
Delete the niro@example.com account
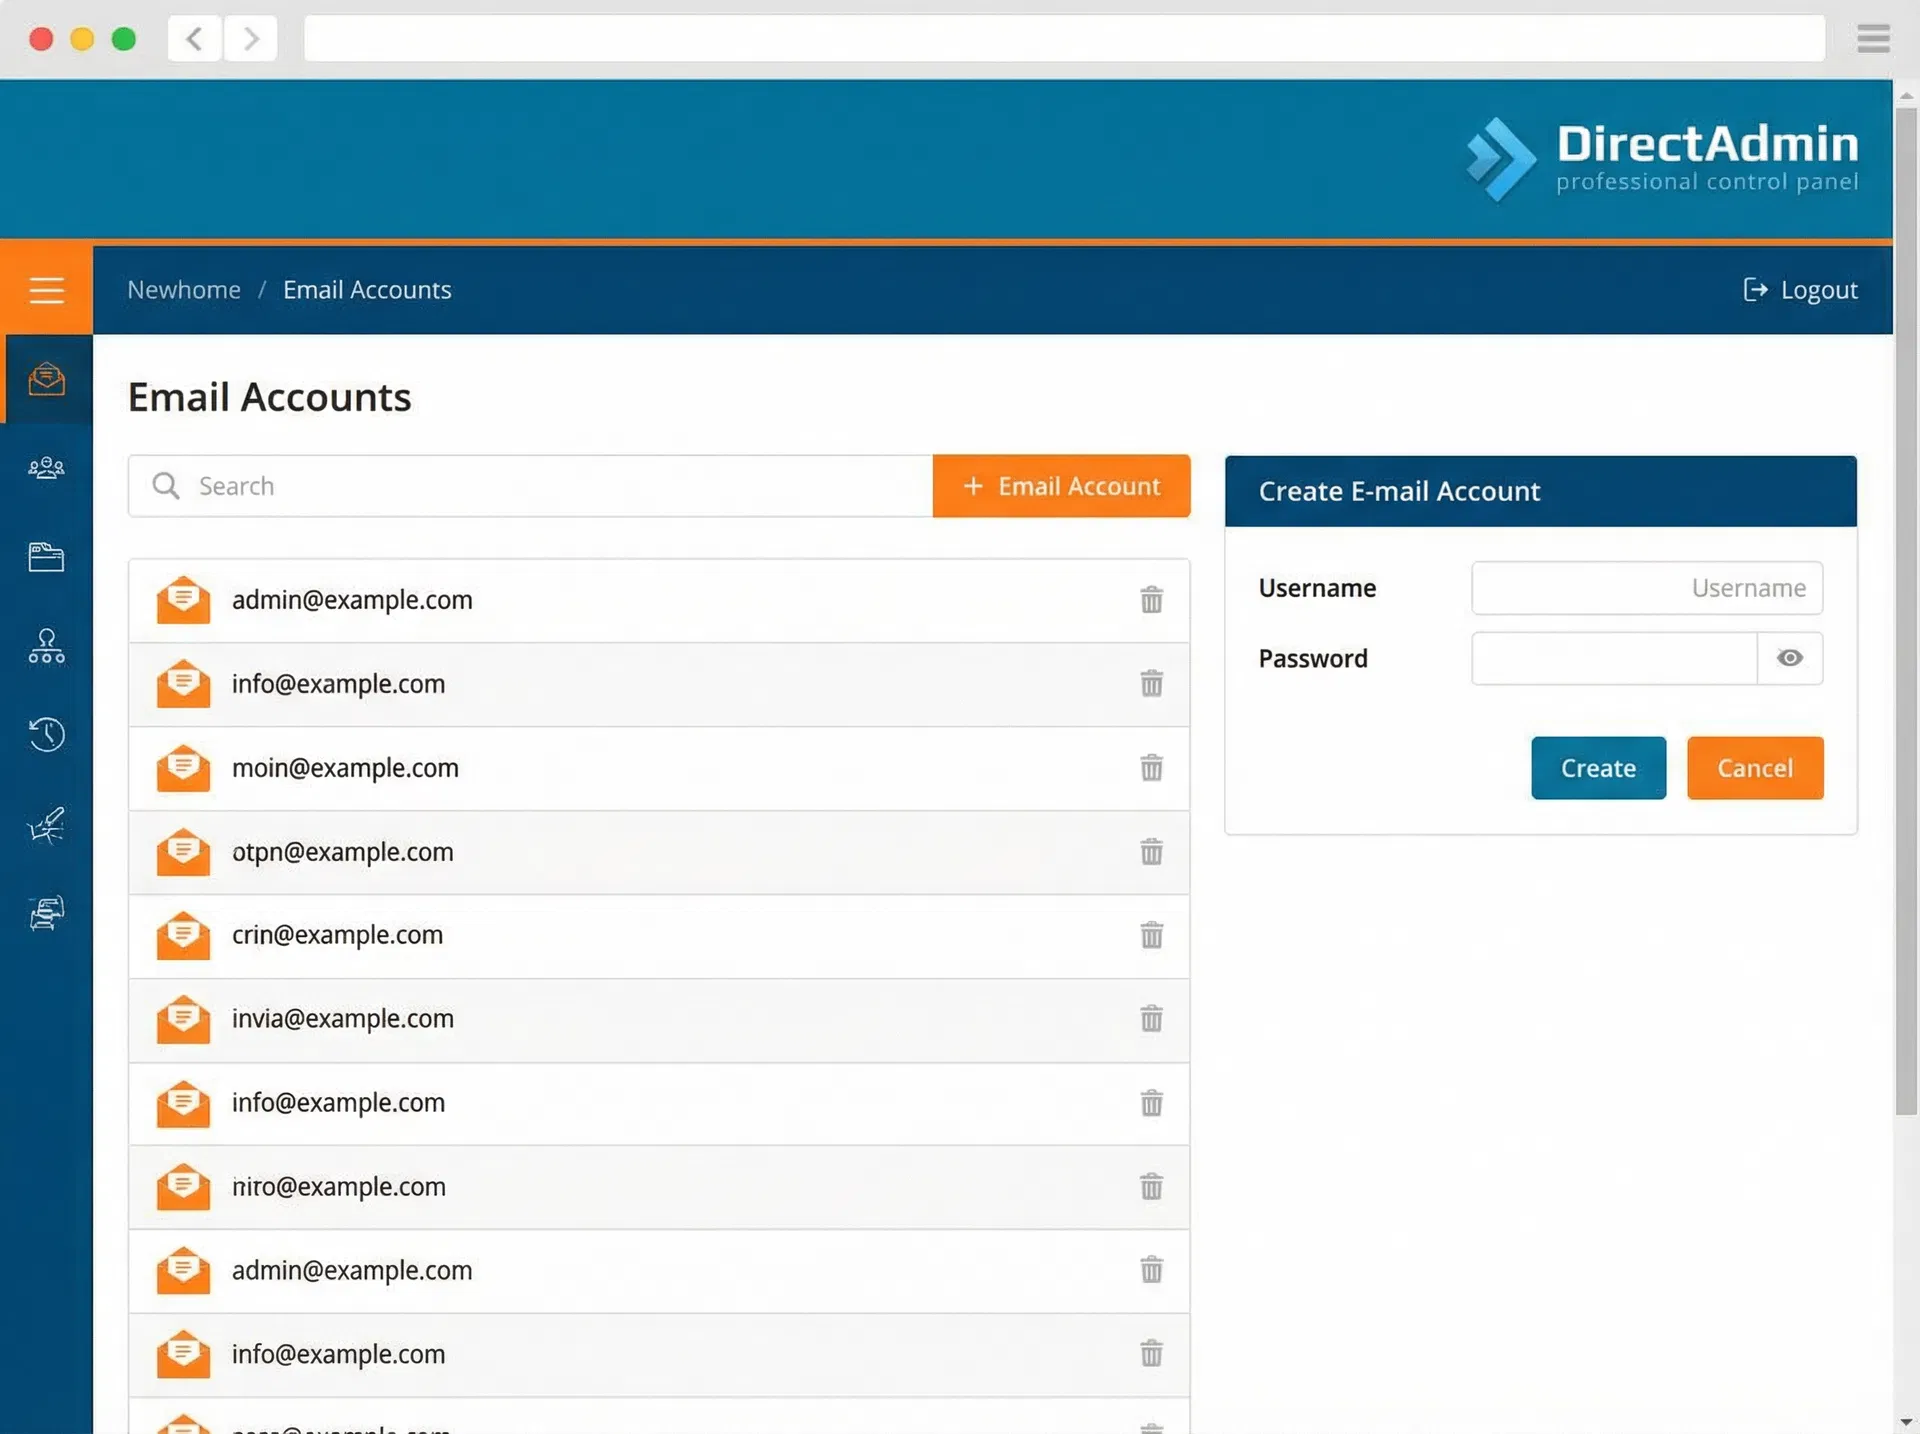click(1151, 1186)
